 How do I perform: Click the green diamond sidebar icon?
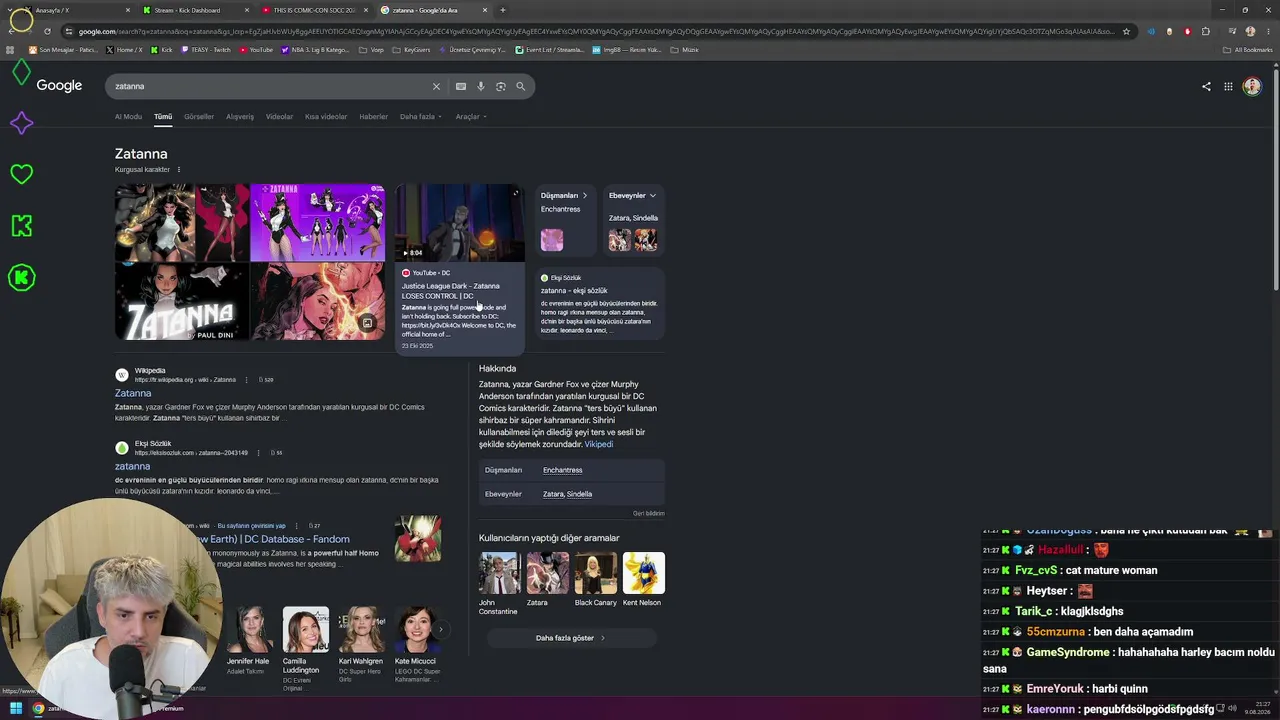pos(21,72)
